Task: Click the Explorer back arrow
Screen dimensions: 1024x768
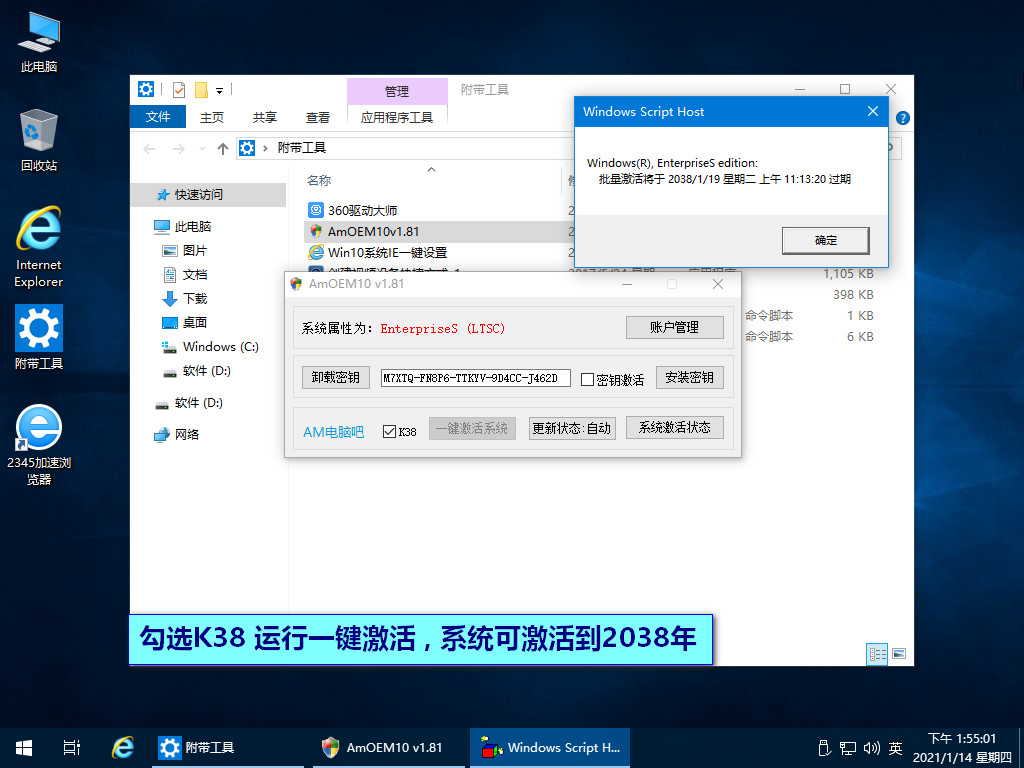Action: (x=150, y=149)
